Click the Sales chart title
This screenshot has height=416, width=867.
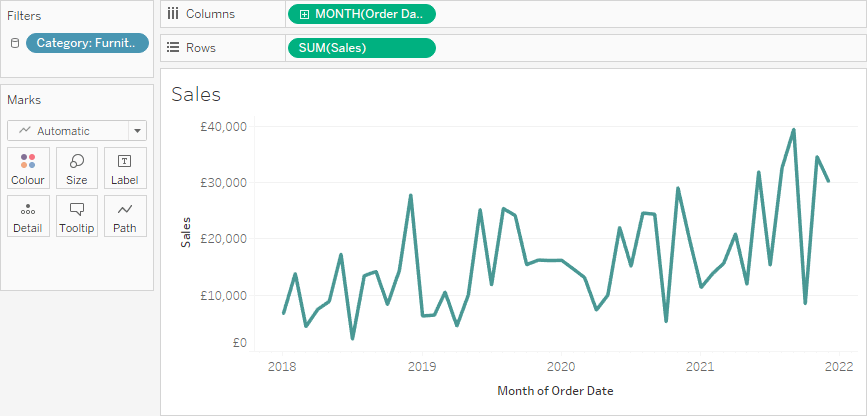[x=196, y=95]
